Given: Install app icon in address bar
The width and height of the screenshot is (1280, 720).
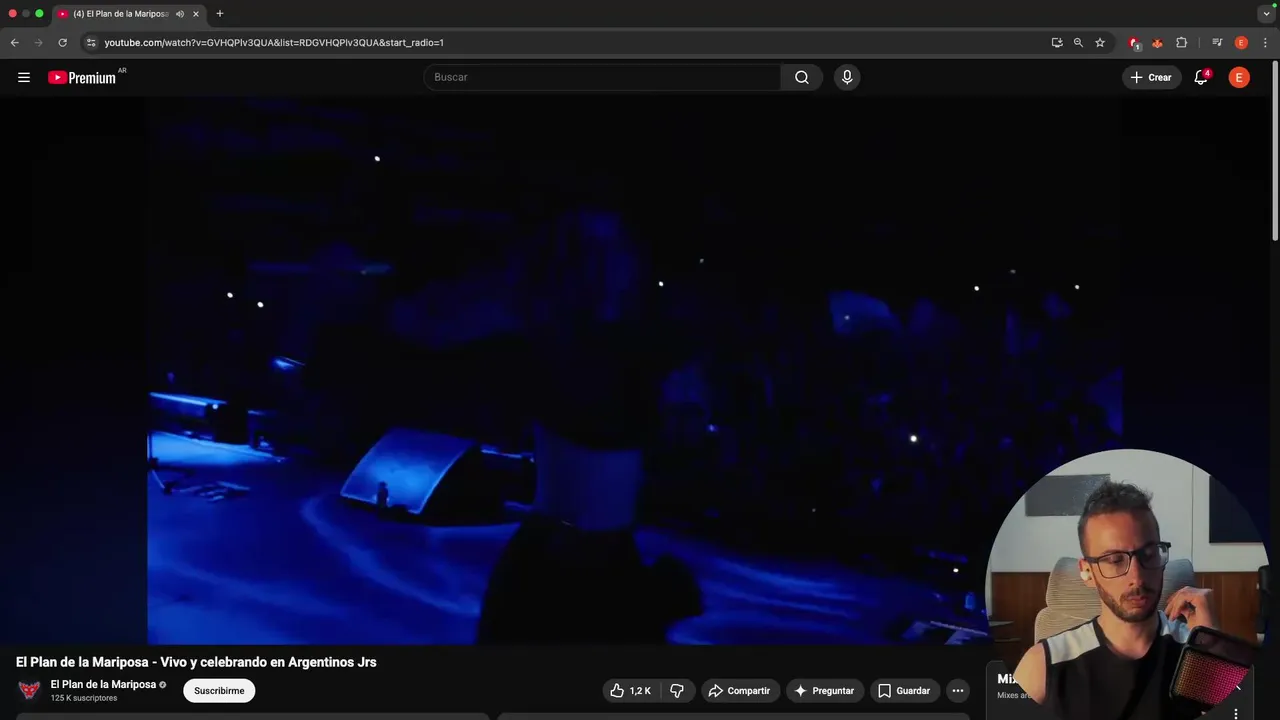Looking at the screenshot, I should click(x=1057, y=42).
